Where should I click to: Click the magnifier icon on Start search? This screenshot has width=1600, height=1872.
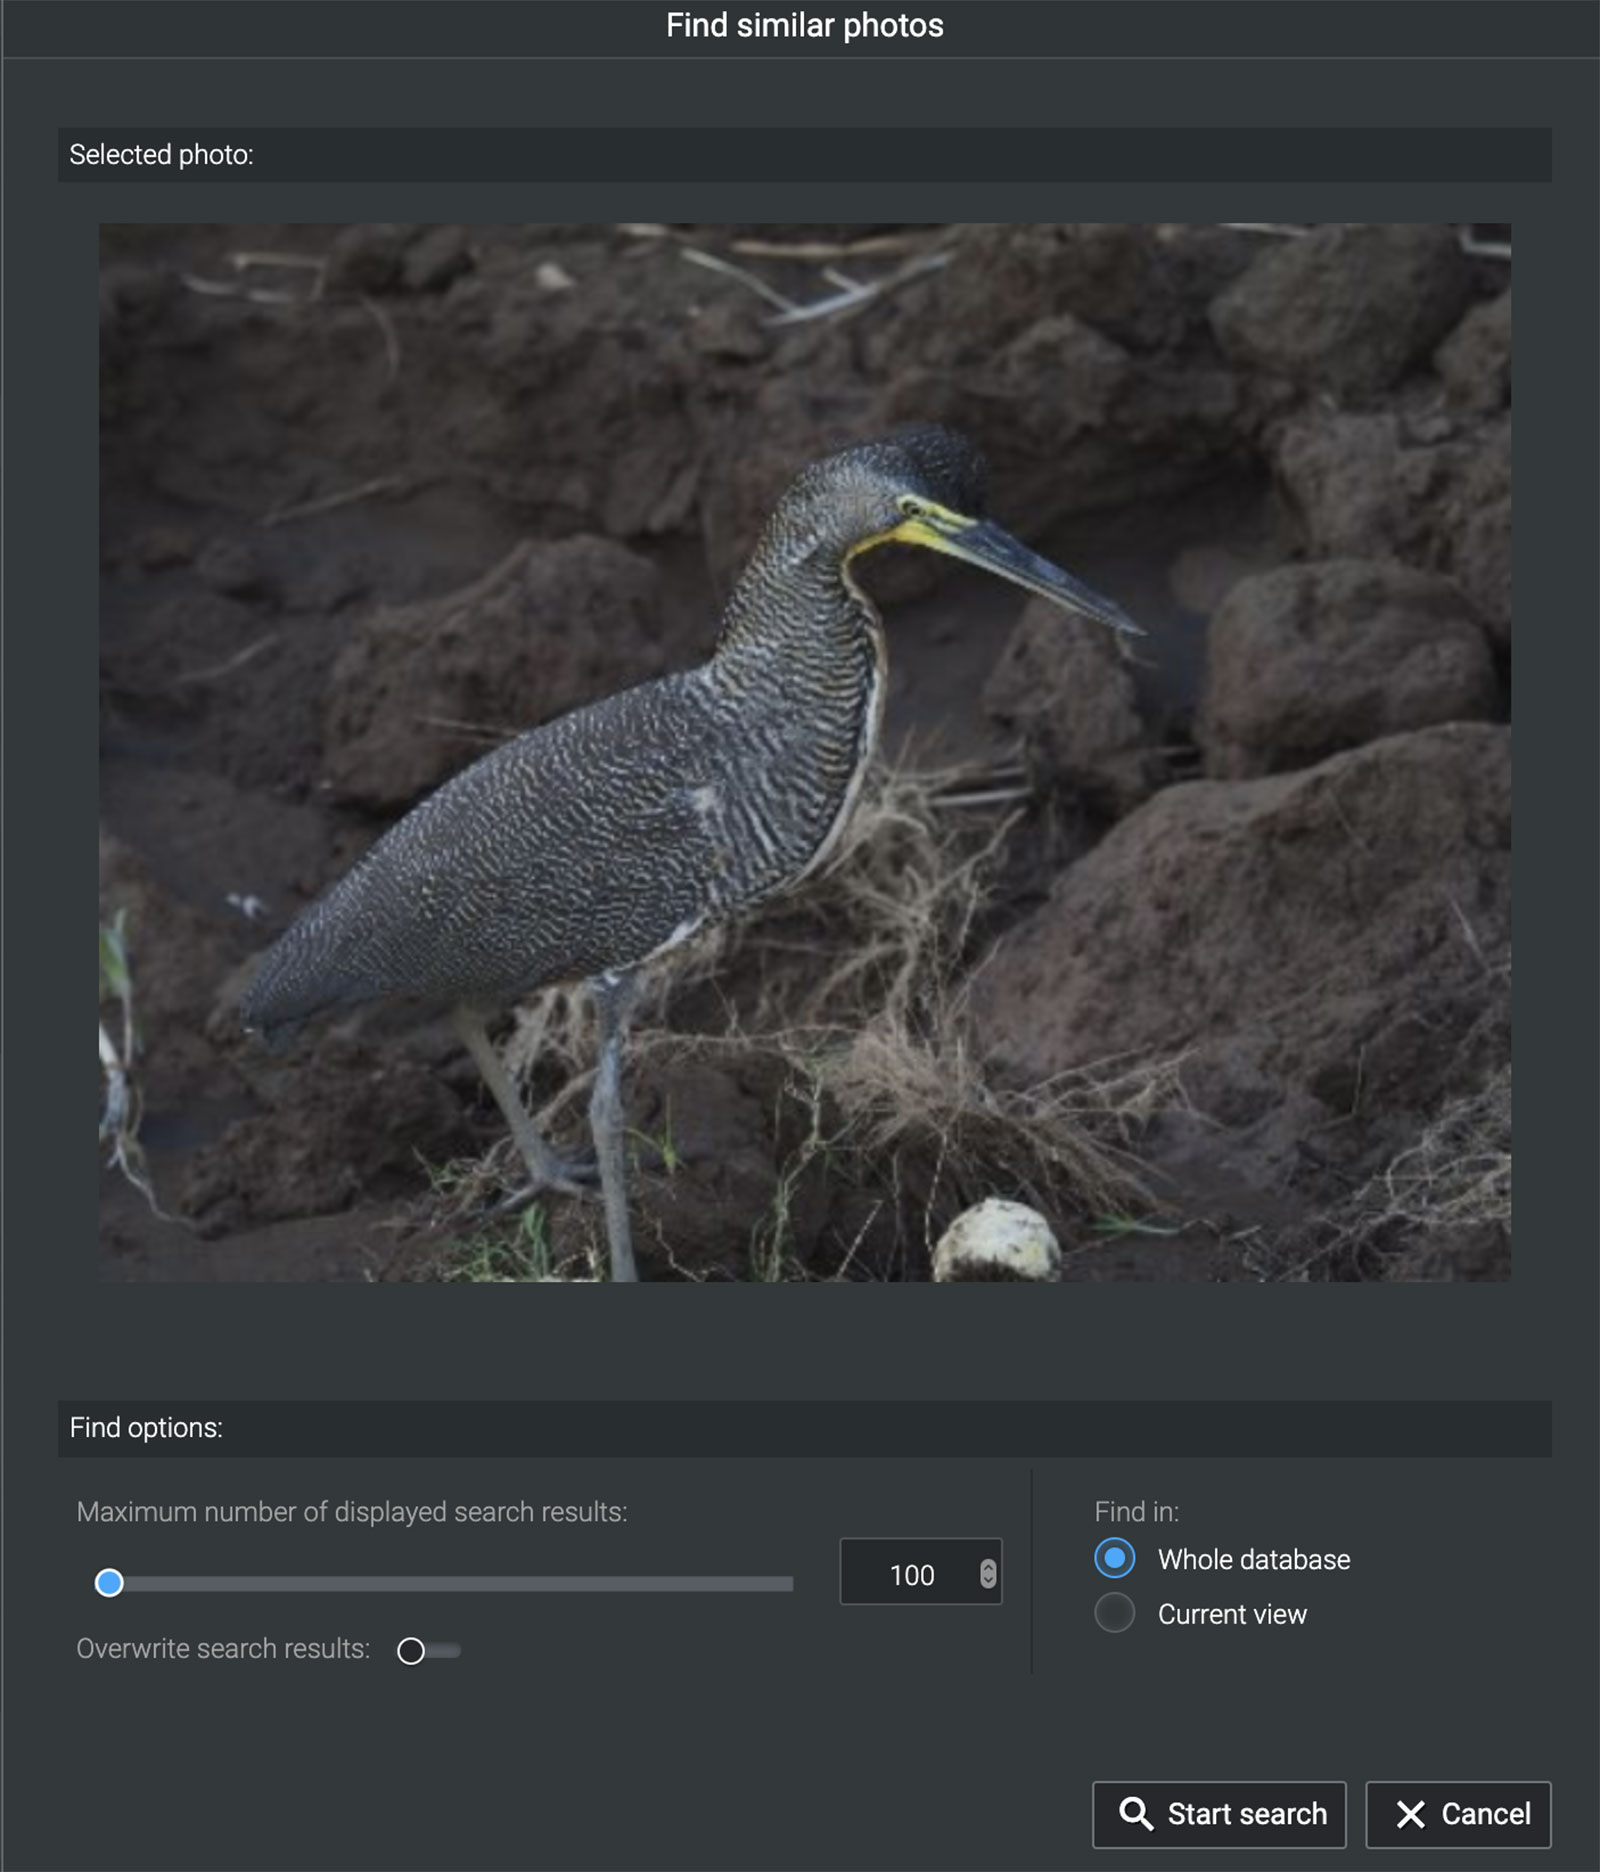(1135, 1813)
